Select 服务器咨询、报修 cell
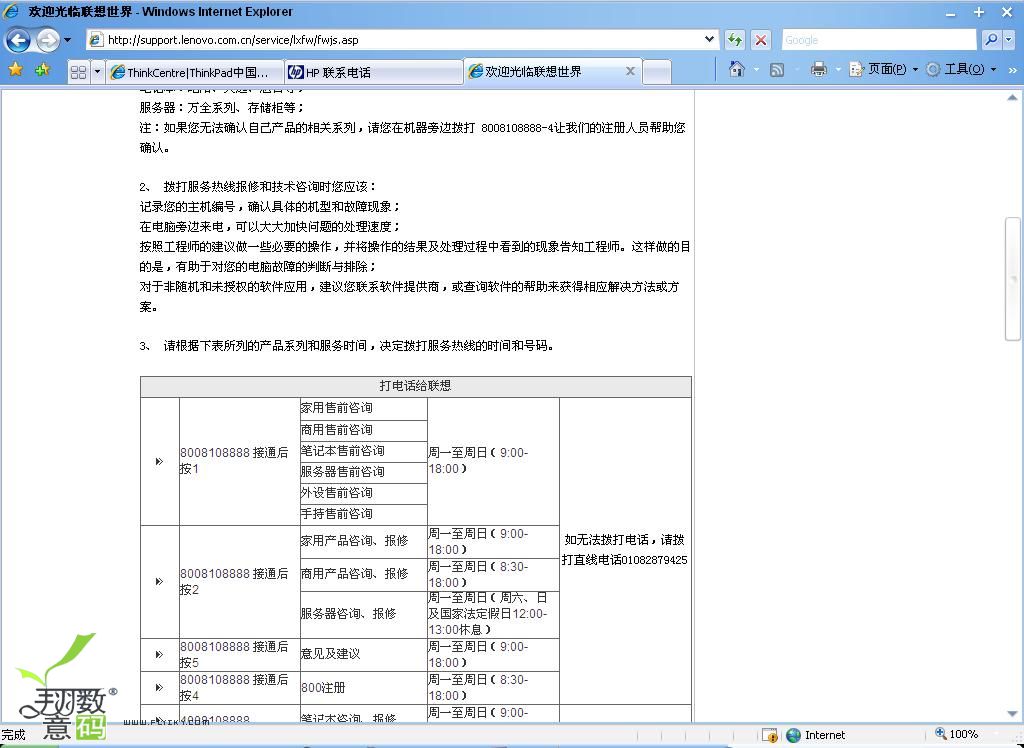1024x748 pixels. point(364,614)
